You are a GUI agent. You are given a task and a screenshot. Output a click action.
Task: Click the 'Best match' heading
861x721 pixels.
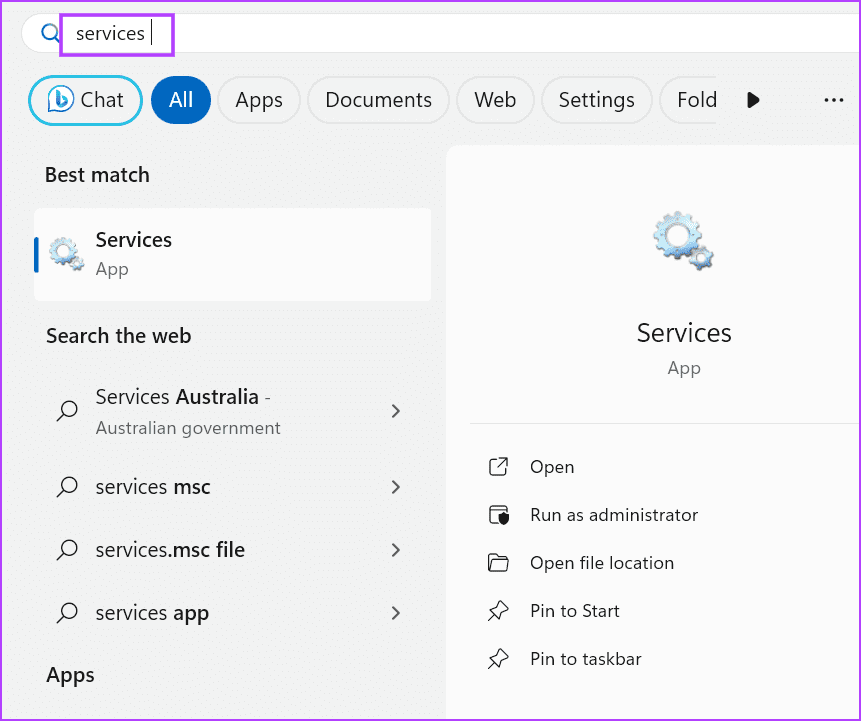pos(97,175)
